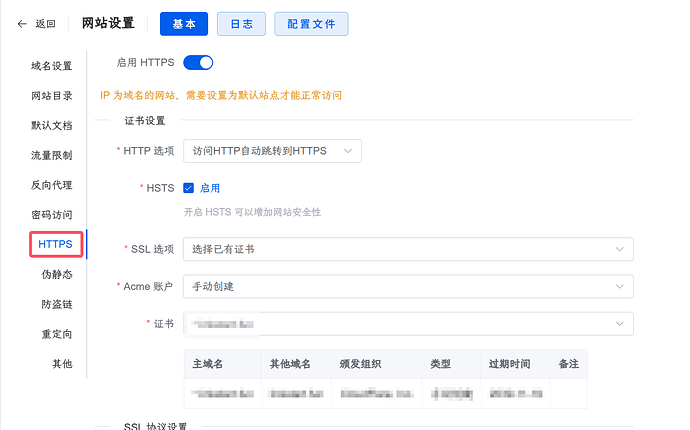Click the 返回 link
690x430 pixels.
coord(45,24)
